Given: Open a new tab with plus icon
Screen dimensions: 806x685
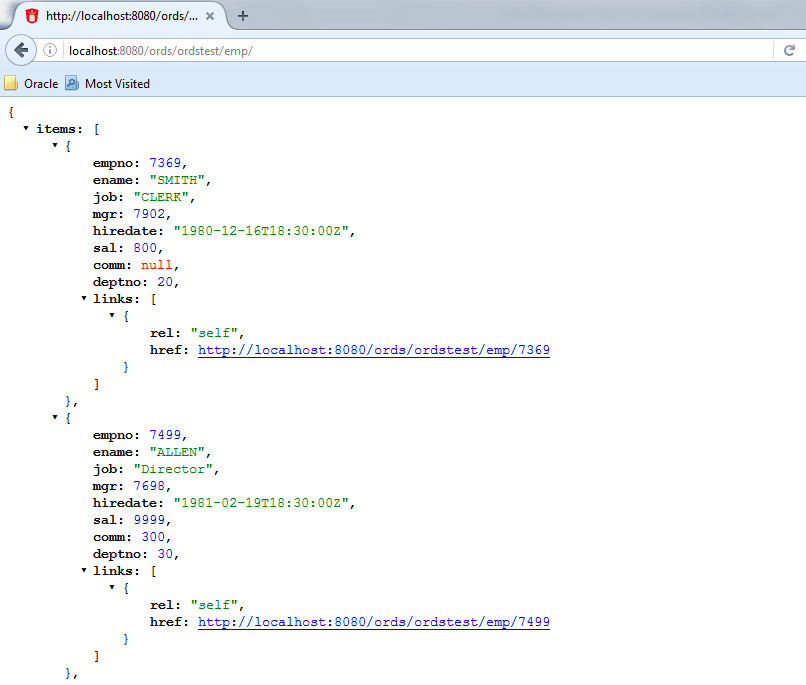Looking at the screenshot, I should (243, 16).
